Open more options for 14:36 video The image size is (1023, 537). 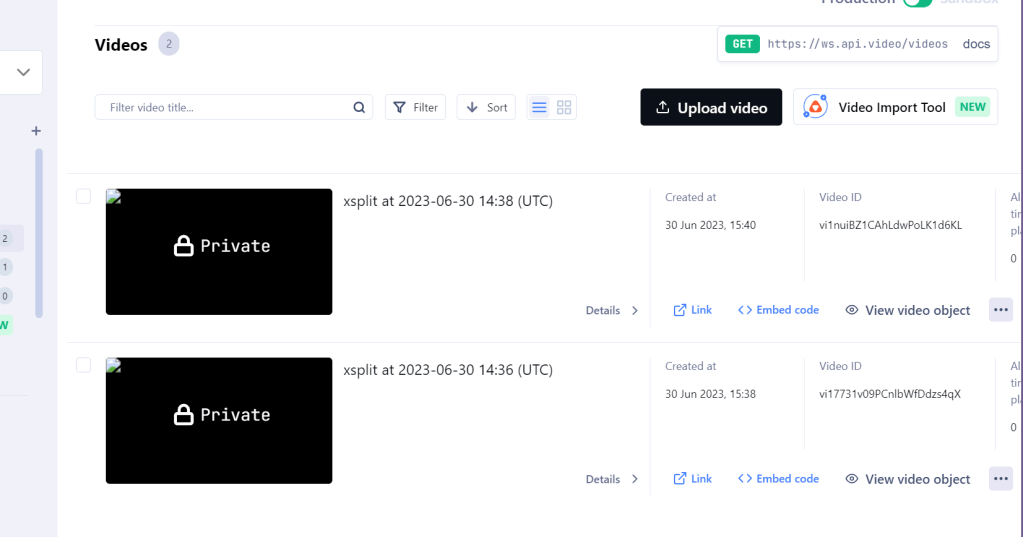pos(1001,479)
